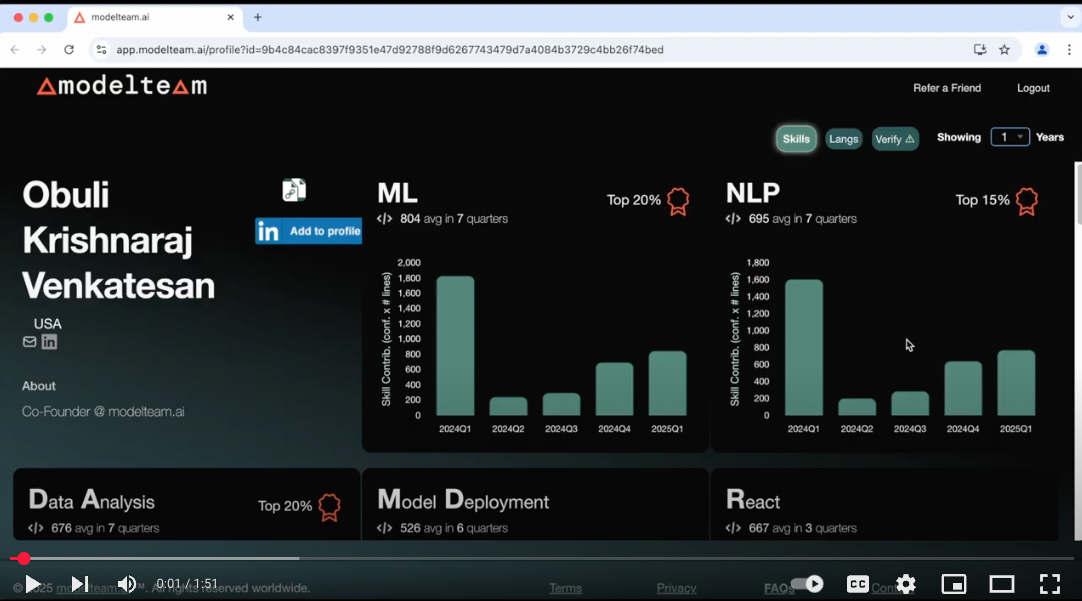The height and width of the screenshot is (601, 1082).
Task: Click the code icon beside NLP 695 avg
Action: point(733,219)
